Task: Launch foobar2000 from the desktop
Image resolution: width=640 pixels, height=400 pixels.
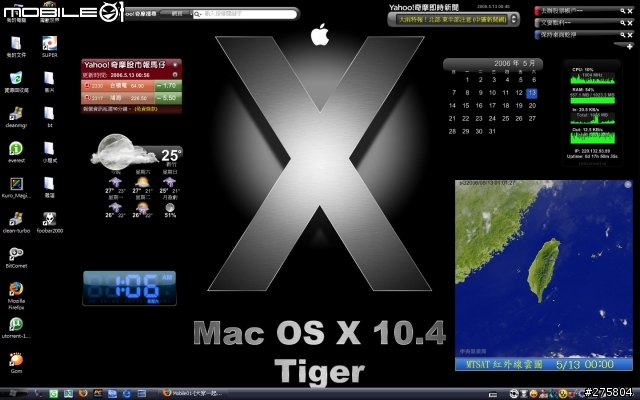Action: [49, 222]
